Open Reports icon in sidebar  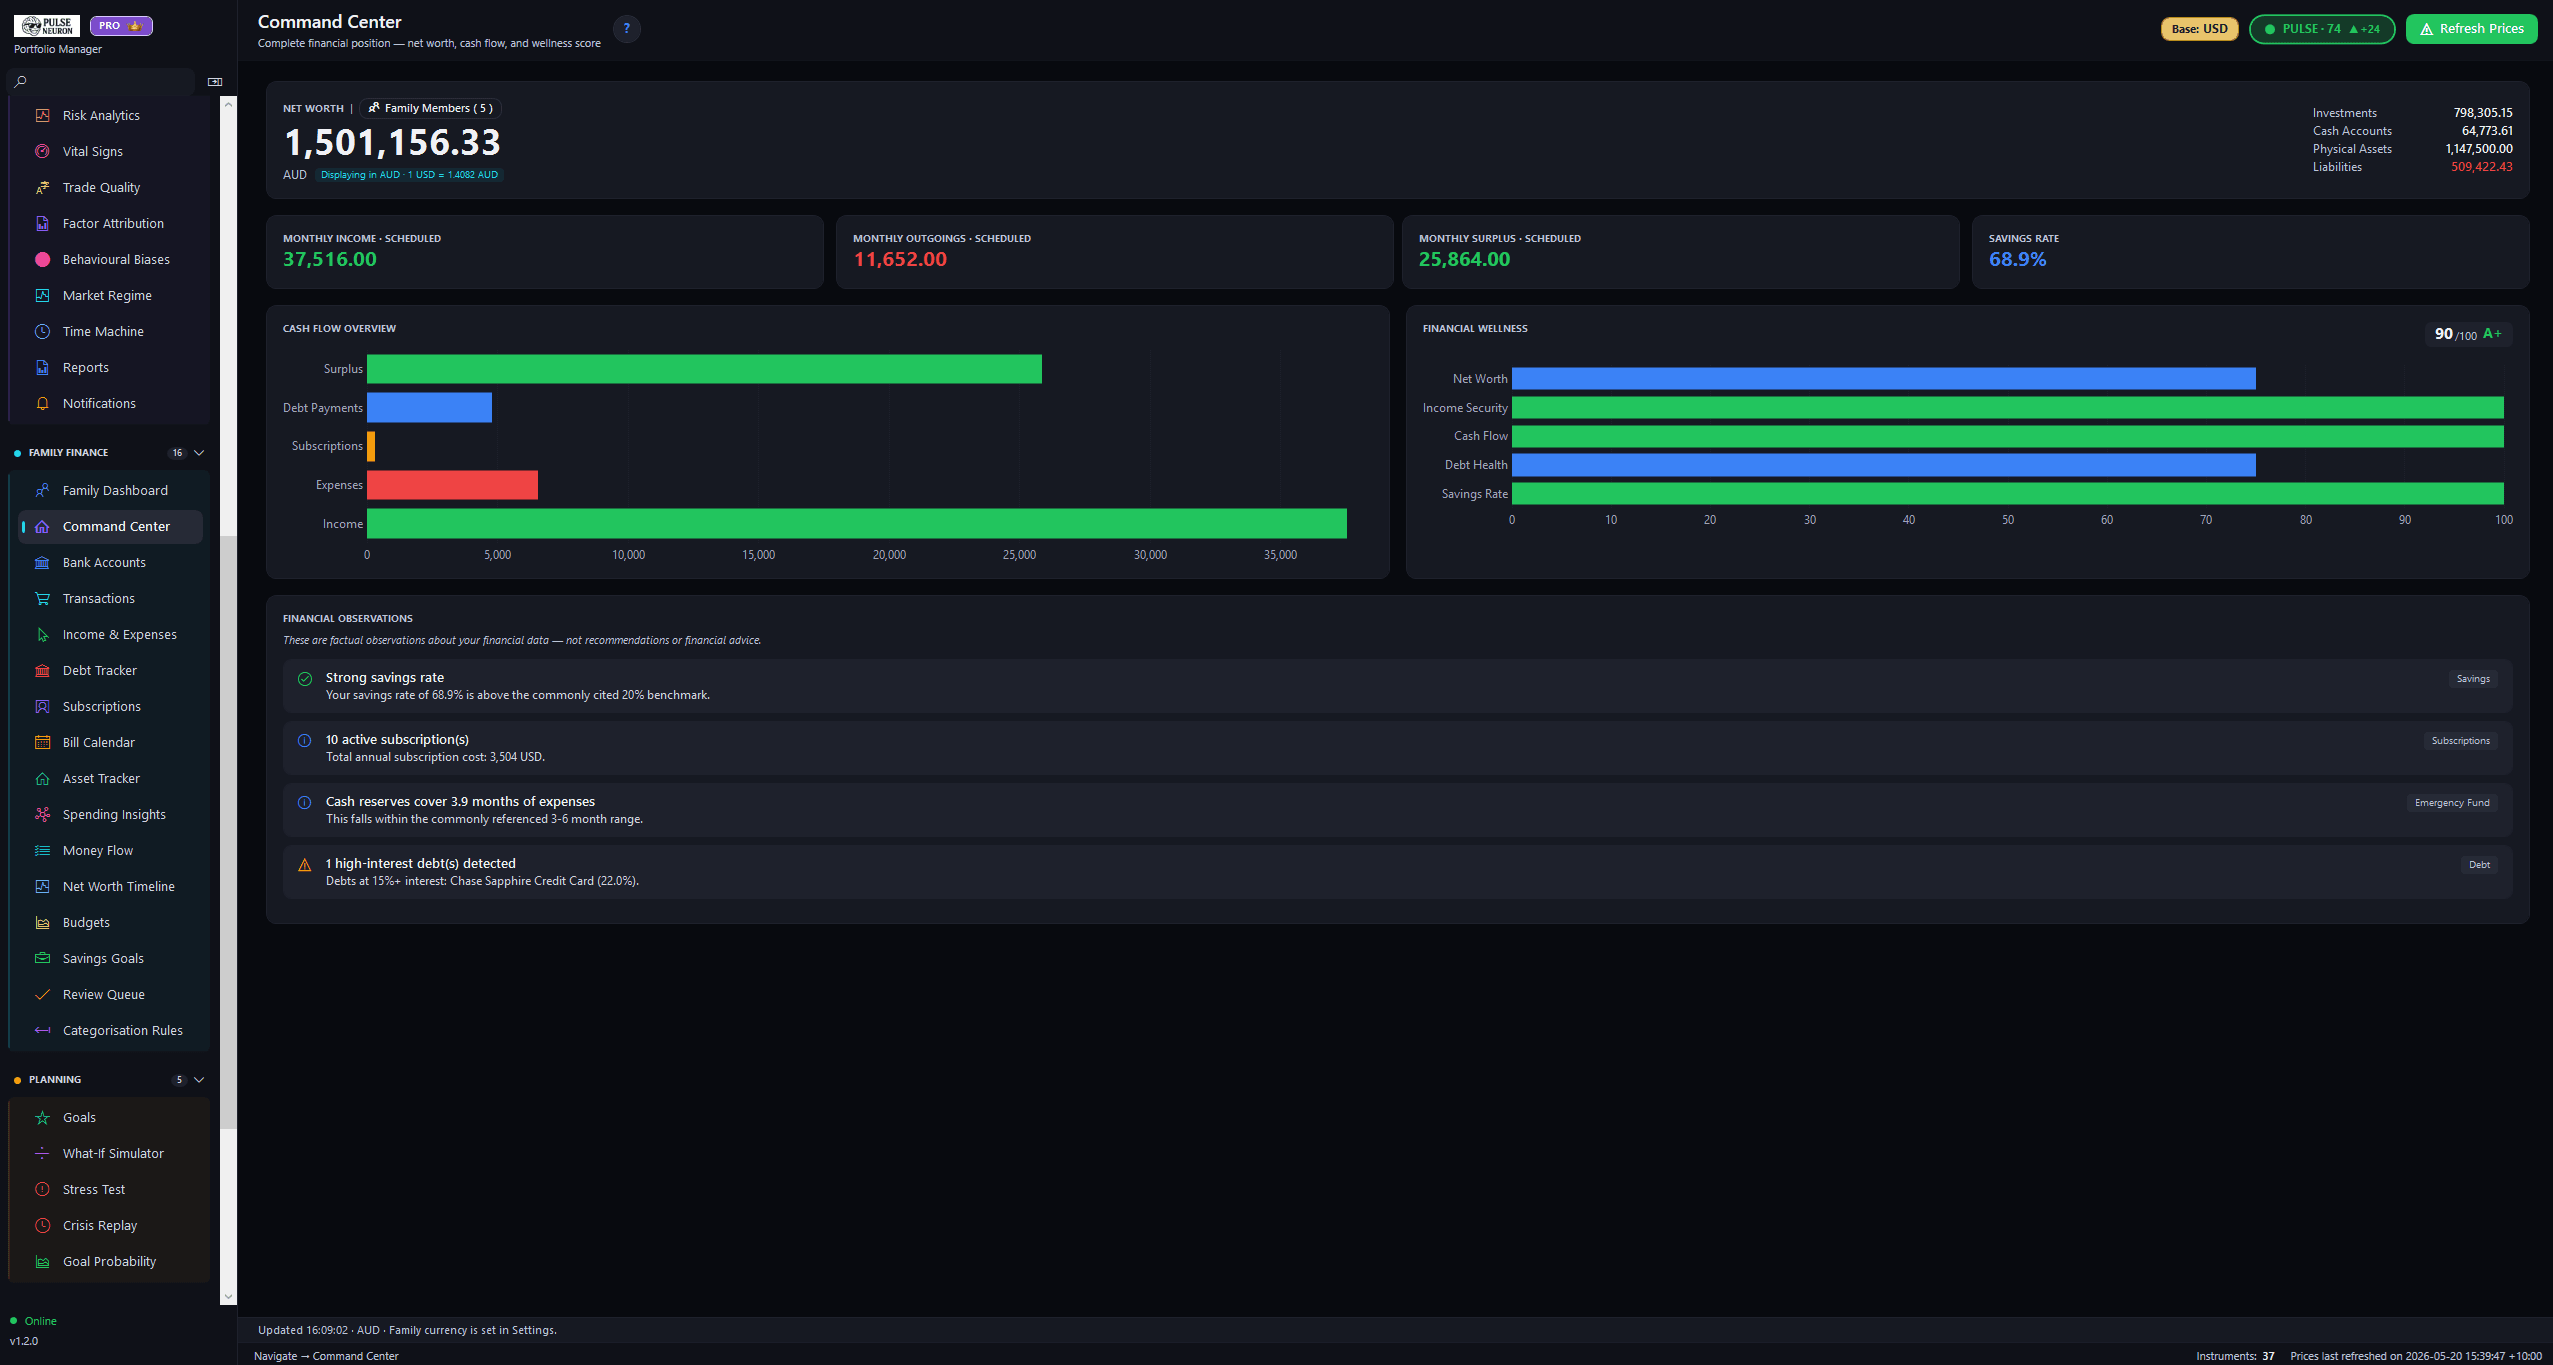coord(42,367)
